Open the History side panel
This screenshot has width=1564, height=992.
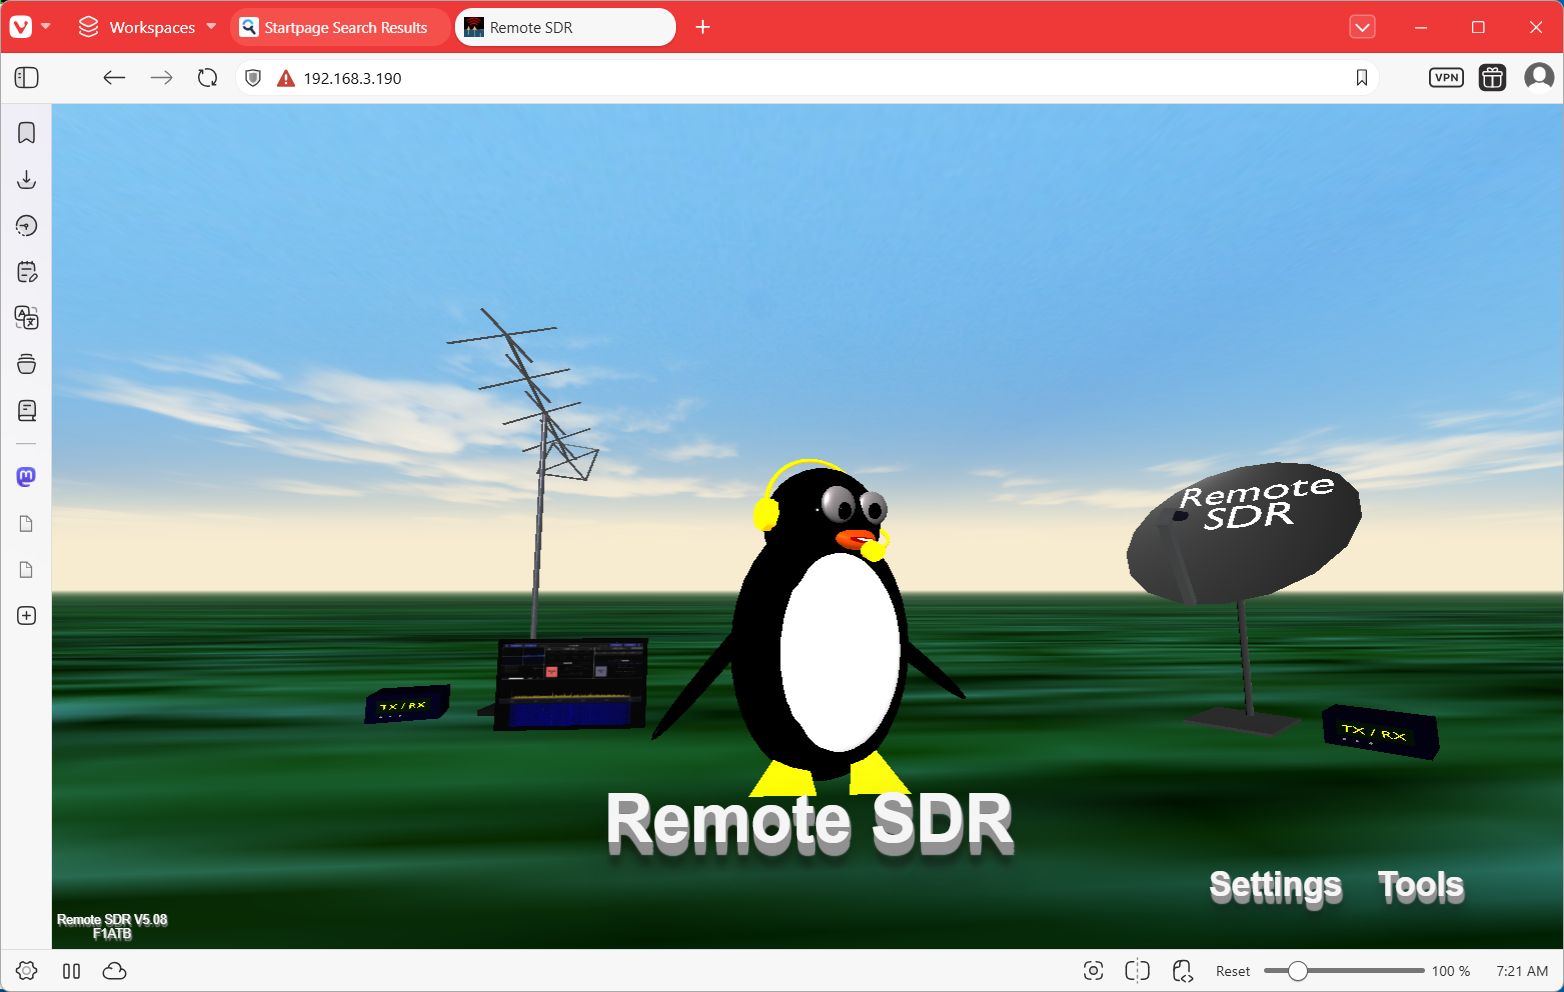(x=27, y=226)
